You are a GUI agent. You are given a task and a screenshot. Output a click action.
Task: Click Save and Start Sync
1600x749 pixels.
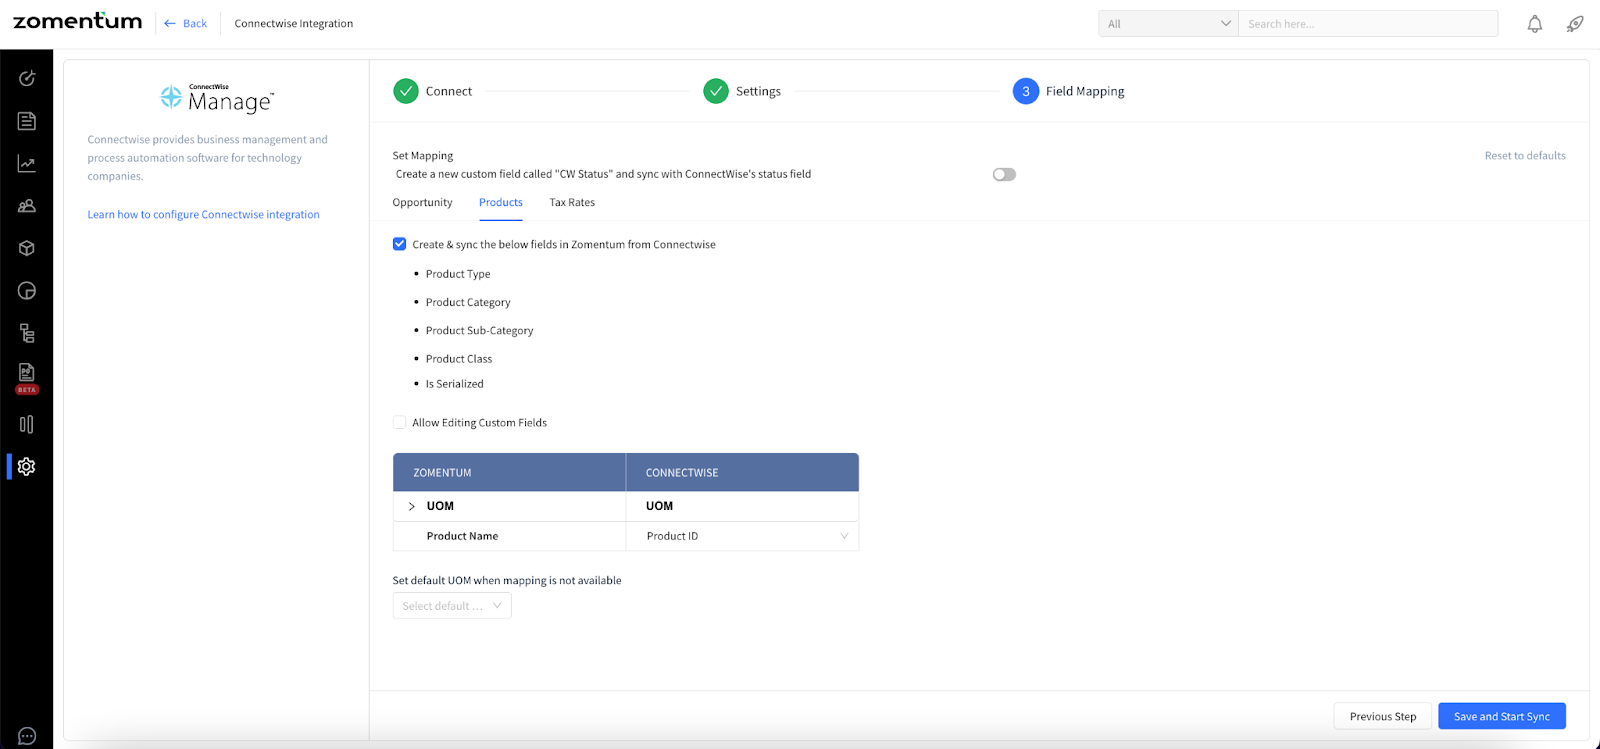coord(1502,716)
